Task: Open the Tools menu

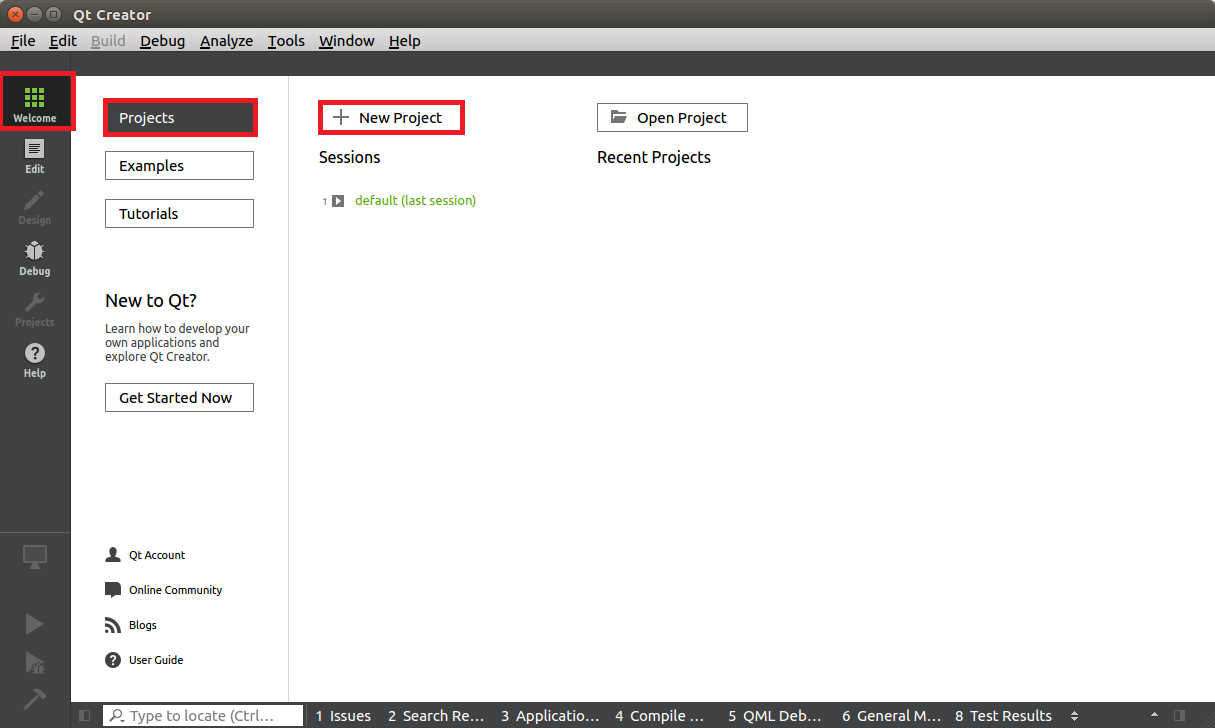Action: click(286, 41)
